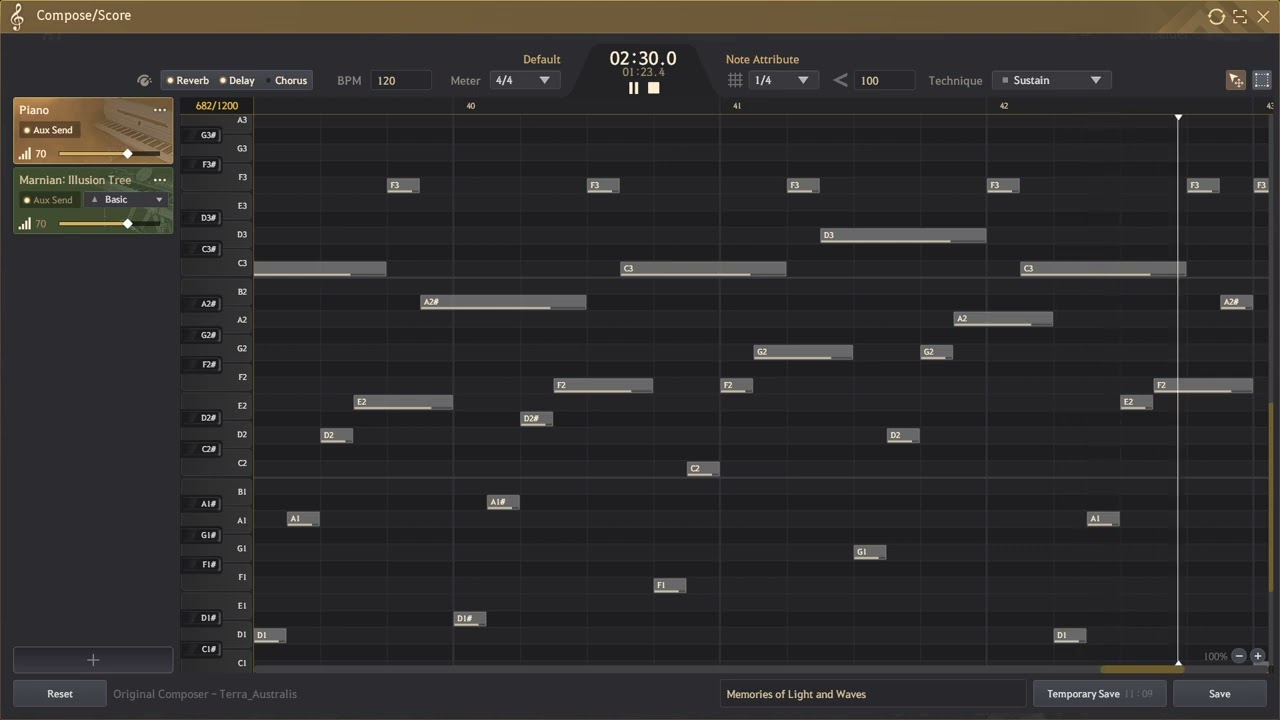Select the long D3 note block
Image resolution: width=1280 pixels, height=720 pixels.
[903, 236]
